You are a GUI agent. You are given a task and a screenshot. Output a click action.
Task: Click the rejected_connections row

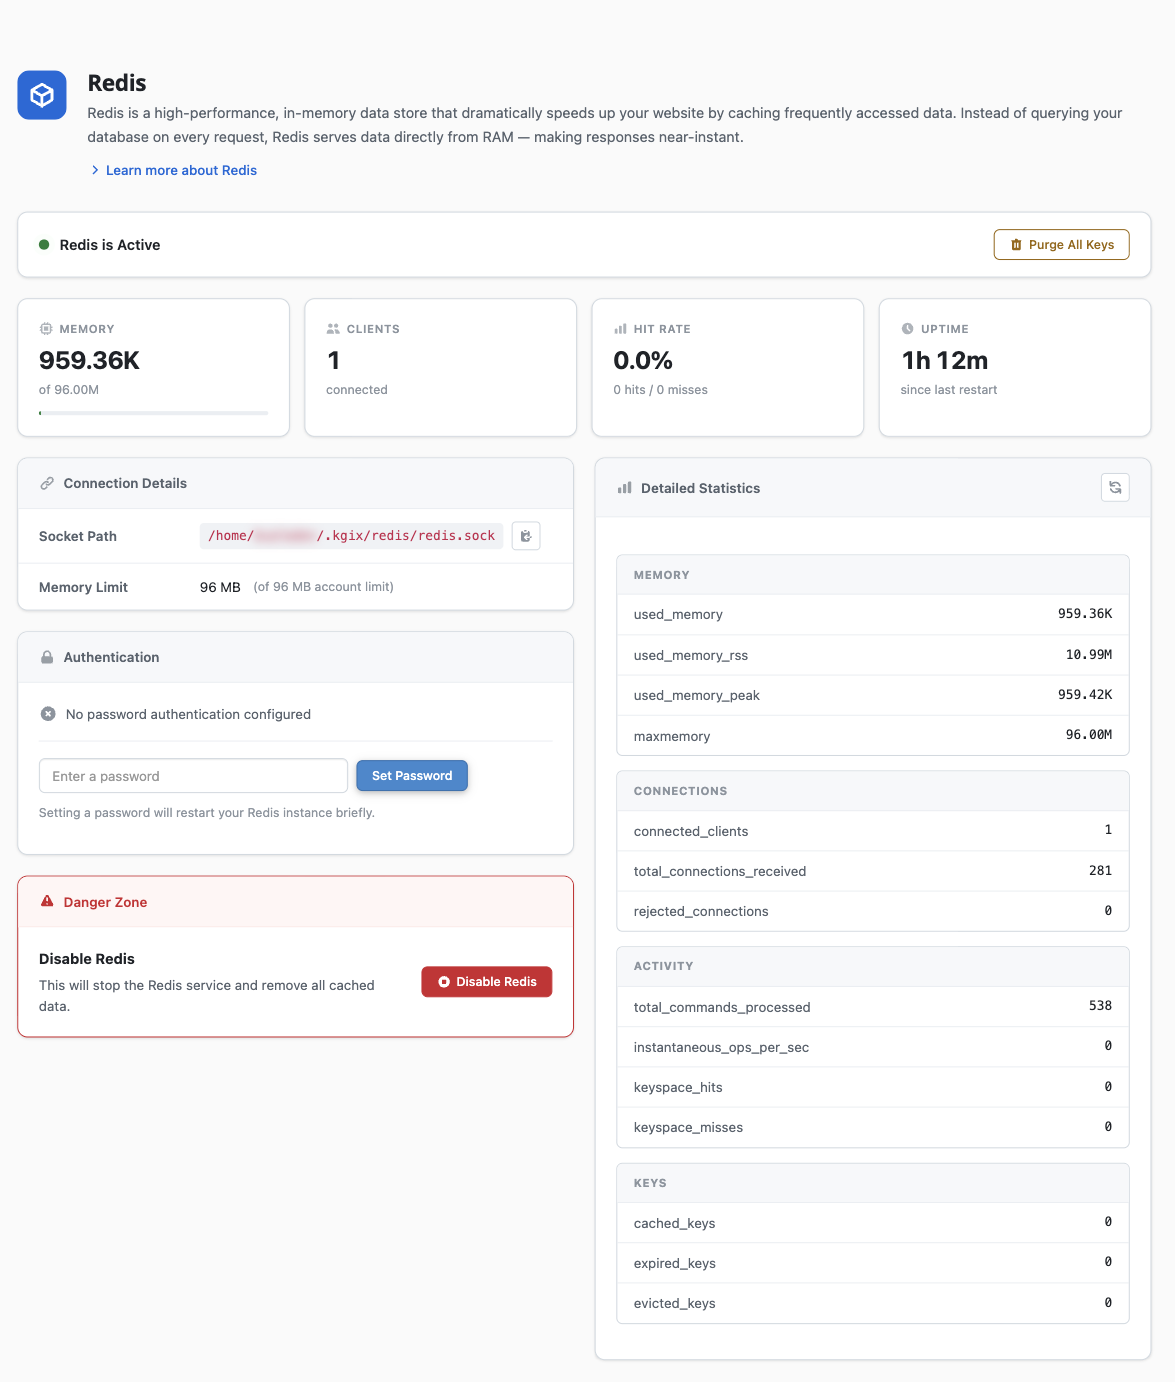tap(873, 911)
